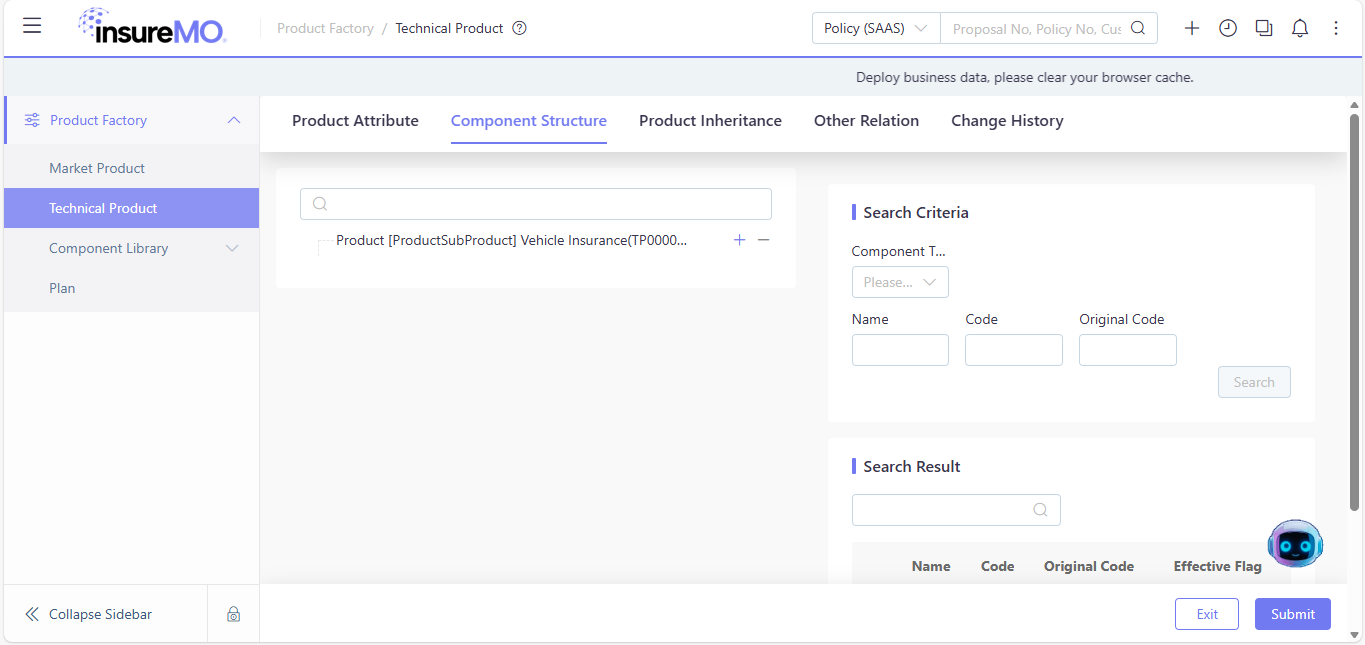The height and width of the screenshot is (645, 1365).
Task: Select the Vehicle Insurance product tree node
Action: coord(512,240)
